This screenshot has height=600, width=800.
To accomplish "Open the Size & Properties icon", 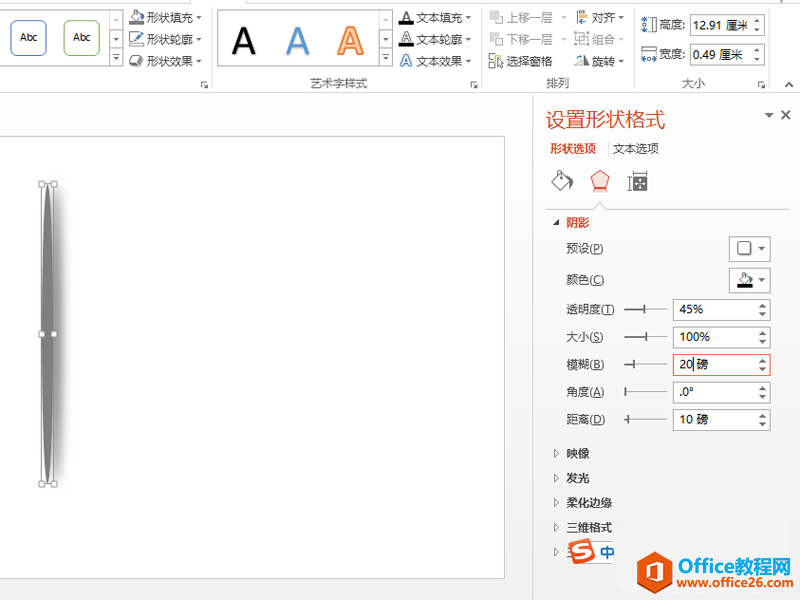I will 637,181.
